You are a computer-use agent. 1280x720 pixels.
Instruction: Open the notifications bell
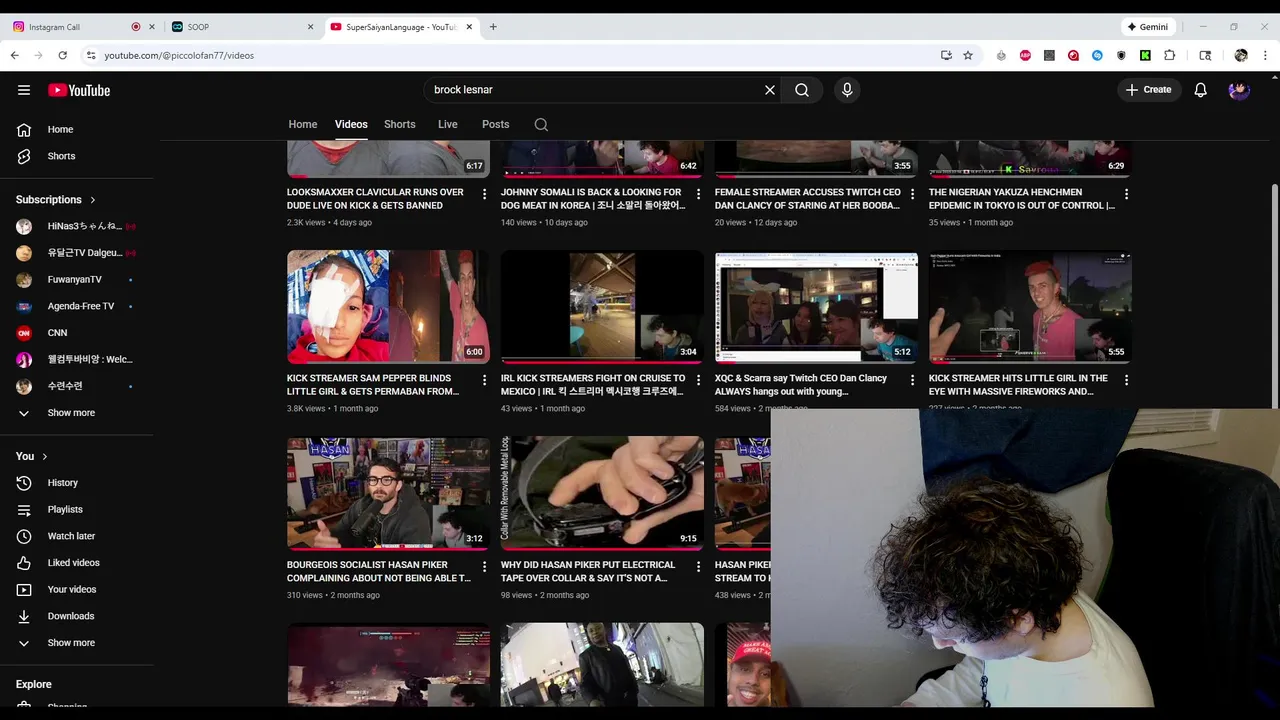(x=1201, y=90)
